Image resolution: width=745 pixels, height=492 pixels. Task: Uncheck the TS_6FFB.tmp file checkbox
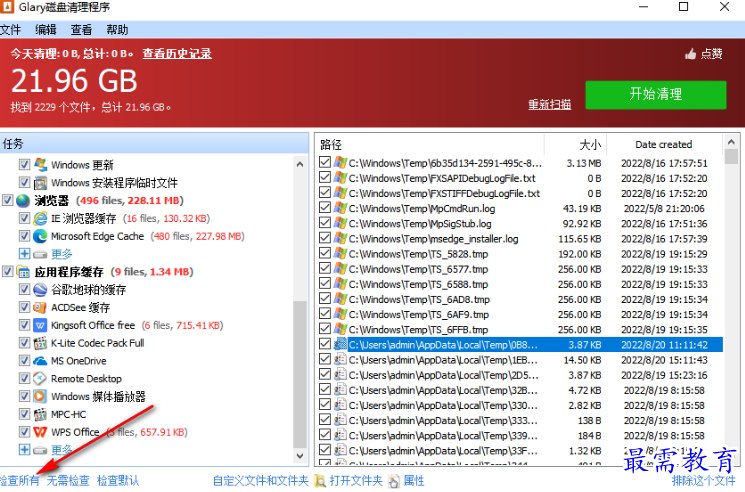(x=325, y=329)
